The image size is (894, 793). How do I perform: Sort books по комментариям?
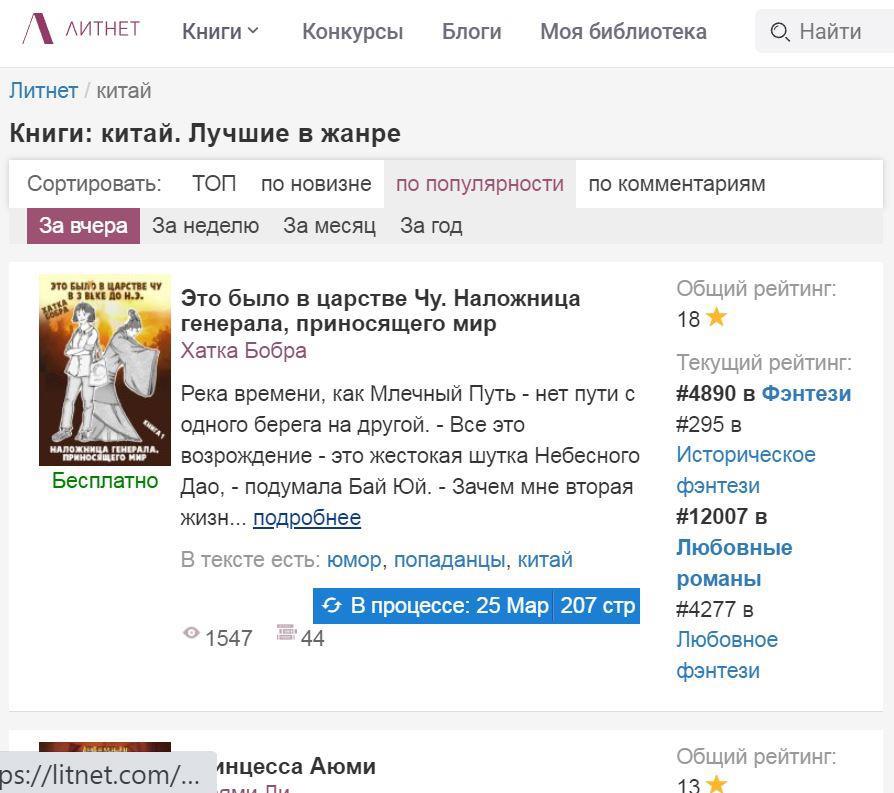[x=677, y=184]
